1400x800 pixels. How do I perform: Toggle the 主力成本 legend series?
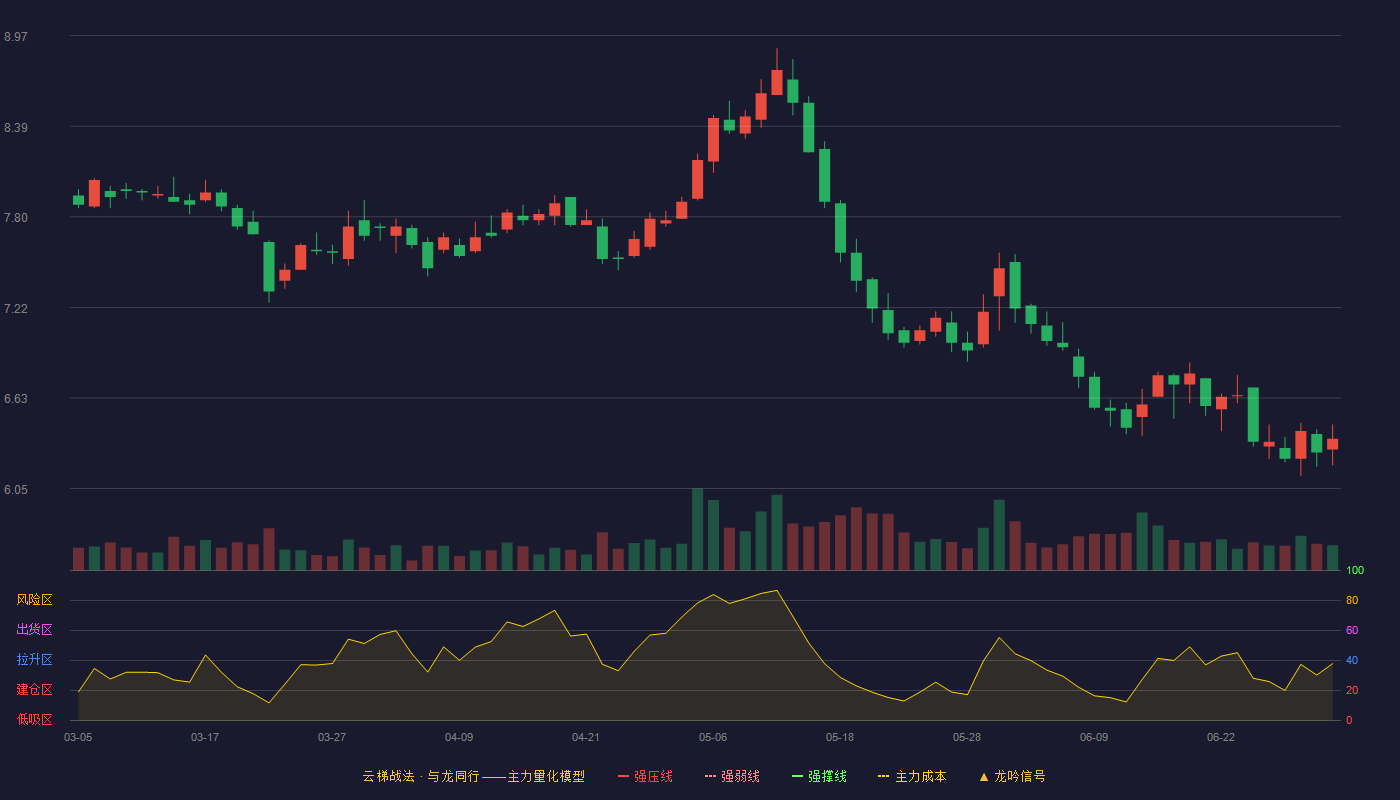[912, 776]
